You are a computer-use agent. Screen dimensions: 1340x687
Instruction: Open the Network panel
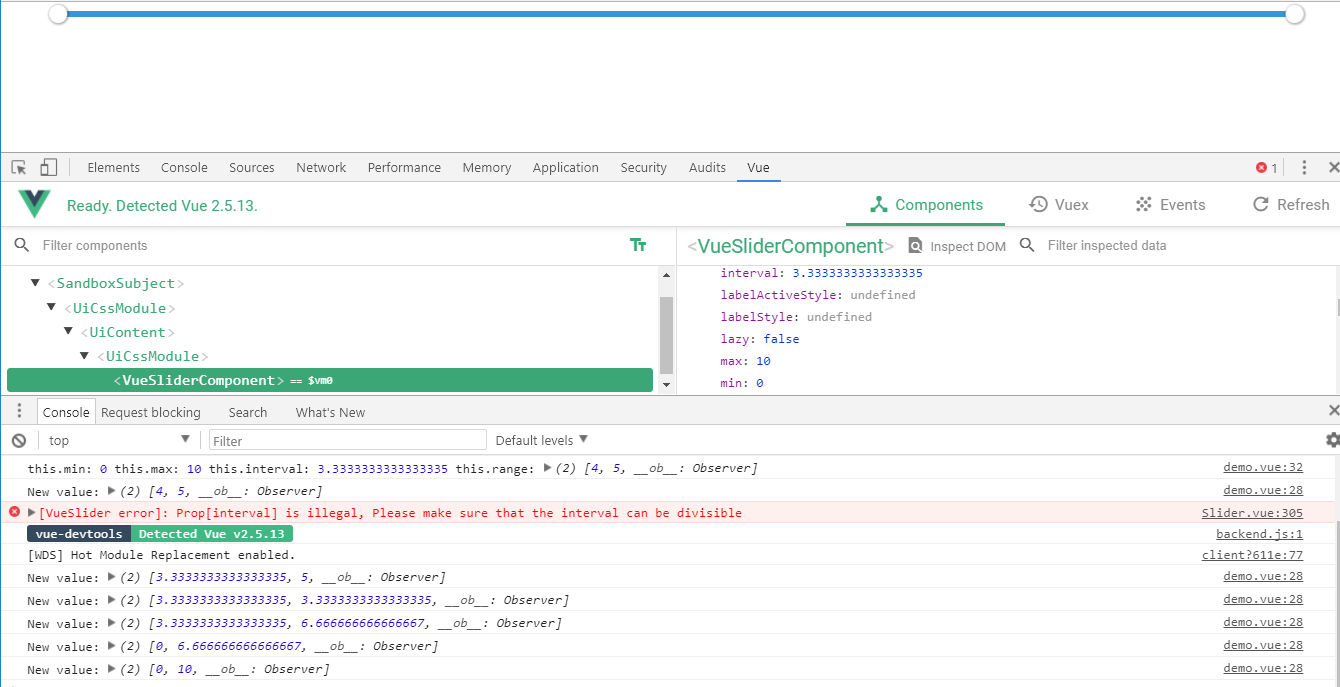(x=321, y=168)
